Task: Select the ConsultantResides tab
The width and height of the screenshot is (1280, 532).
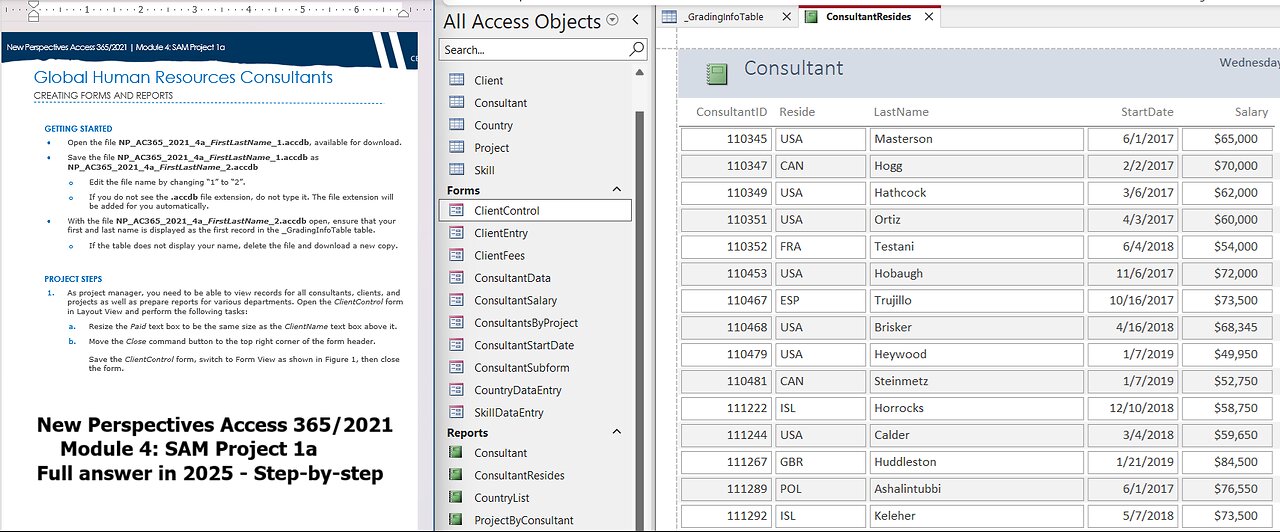Action: pos(868,17)
